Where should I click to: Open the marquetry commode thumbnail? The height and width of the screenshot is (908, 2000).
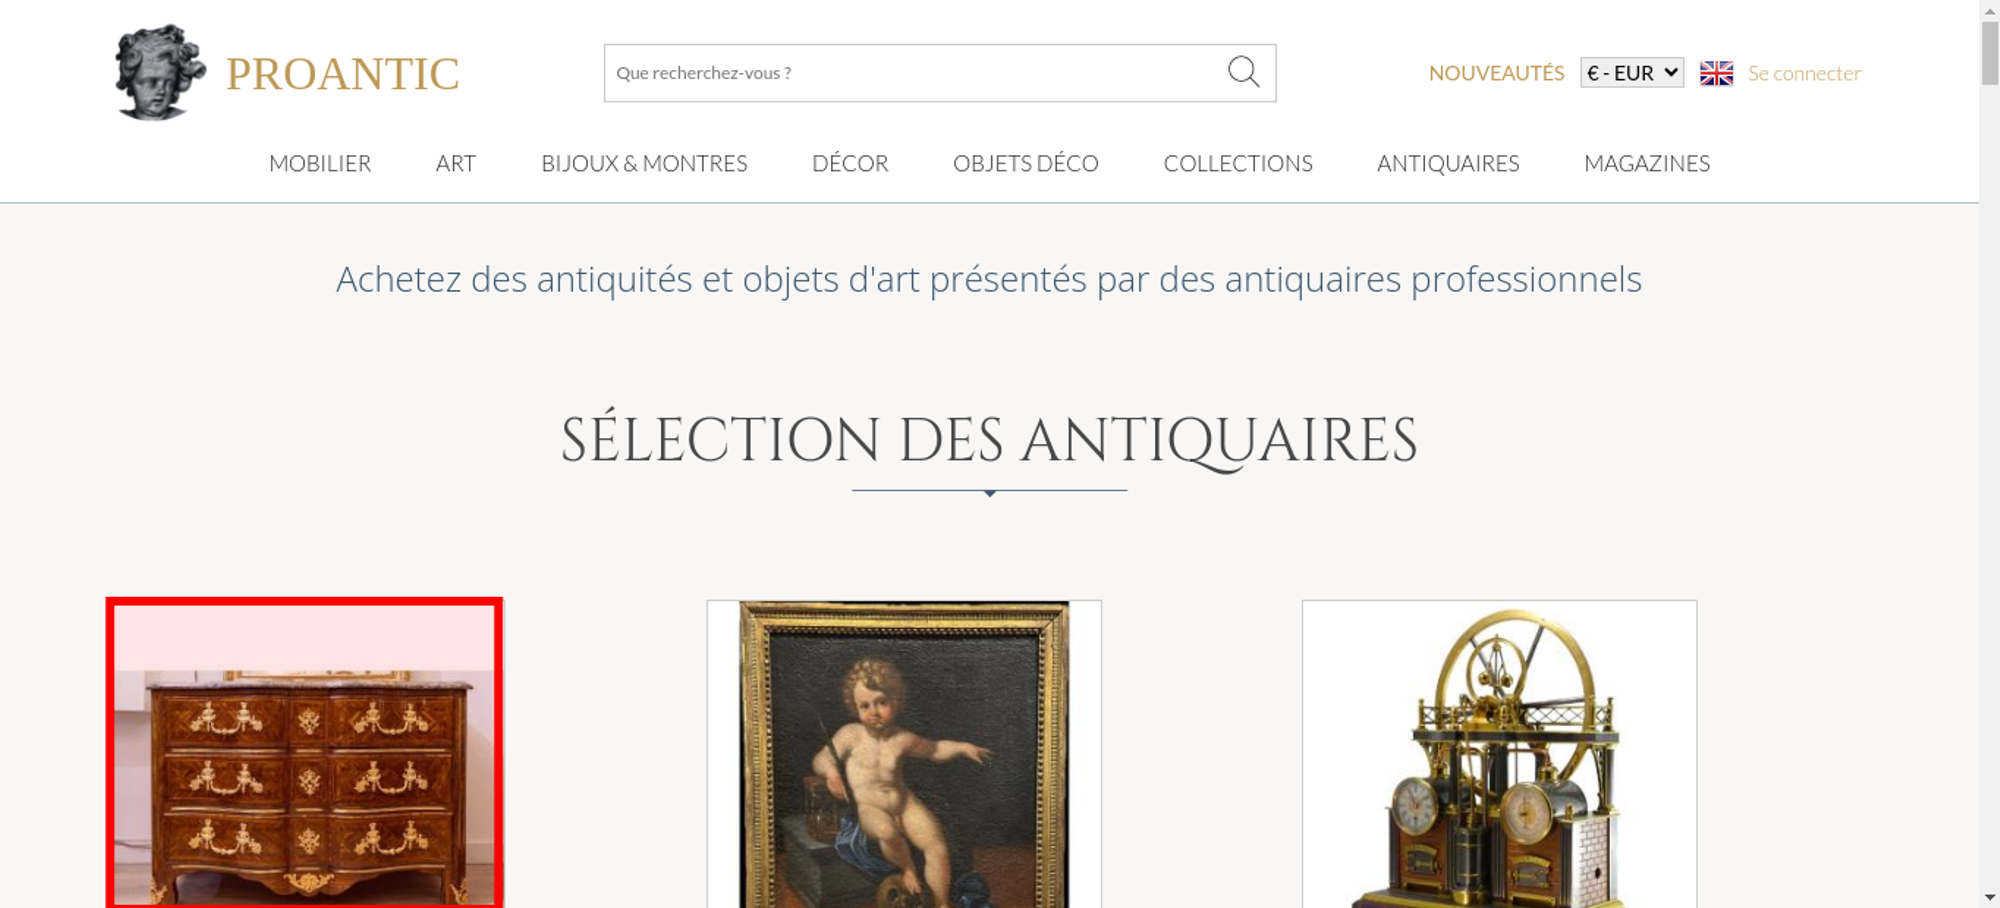tap(305, 753)
